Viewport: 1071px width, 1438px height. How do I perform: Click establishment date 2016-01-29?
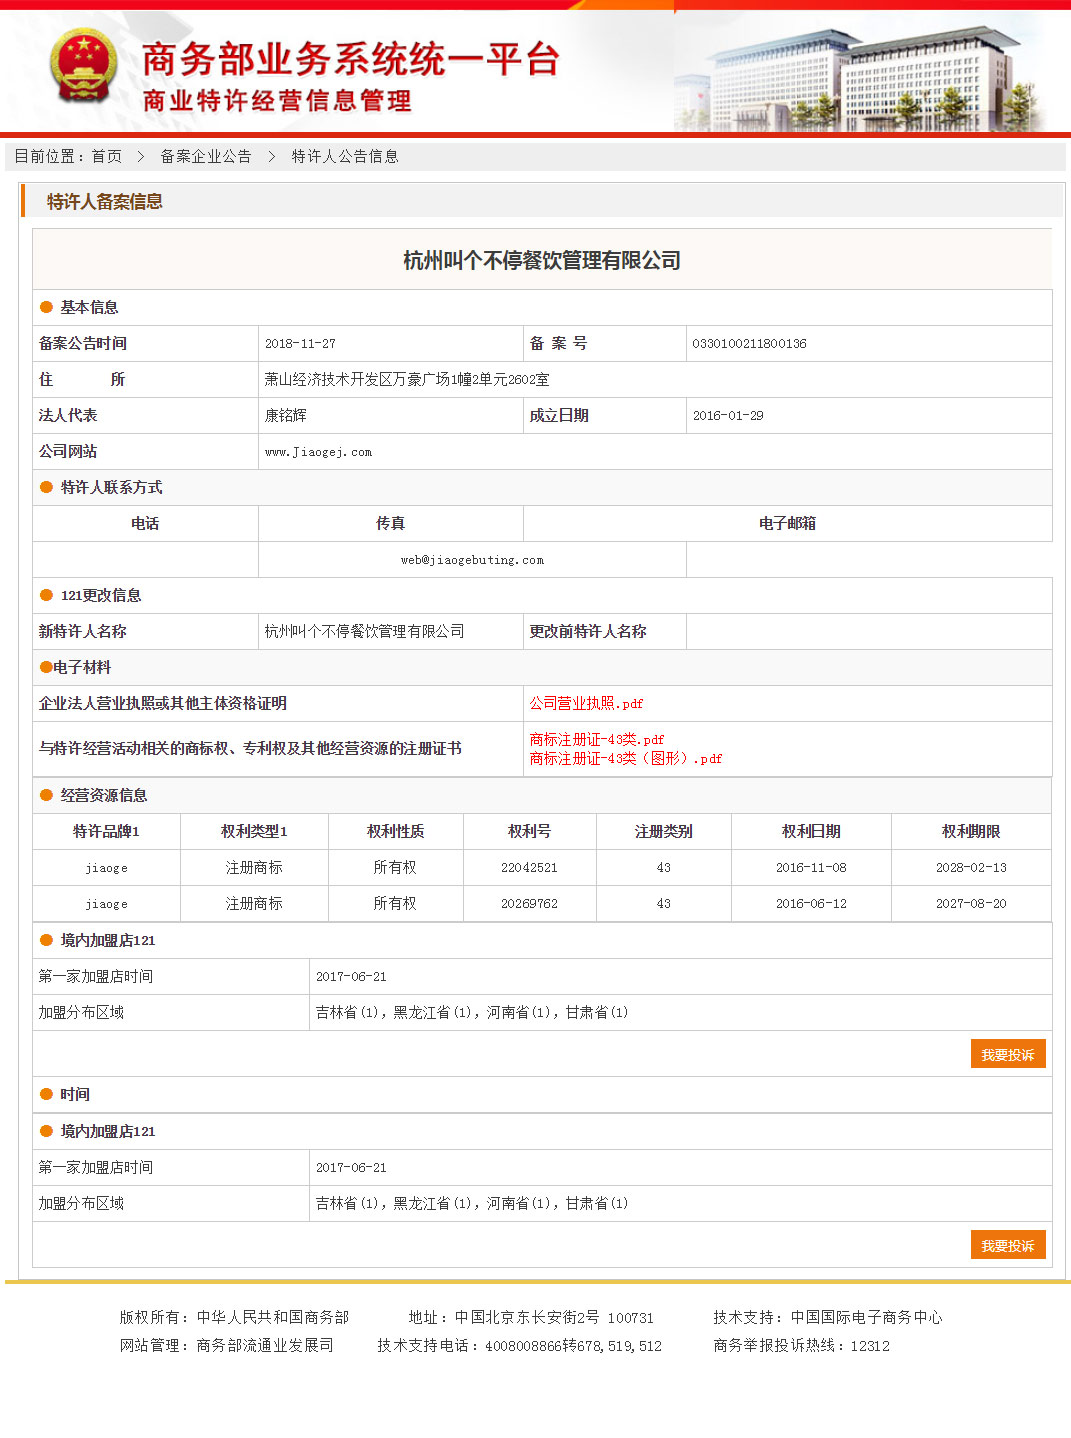728,415
